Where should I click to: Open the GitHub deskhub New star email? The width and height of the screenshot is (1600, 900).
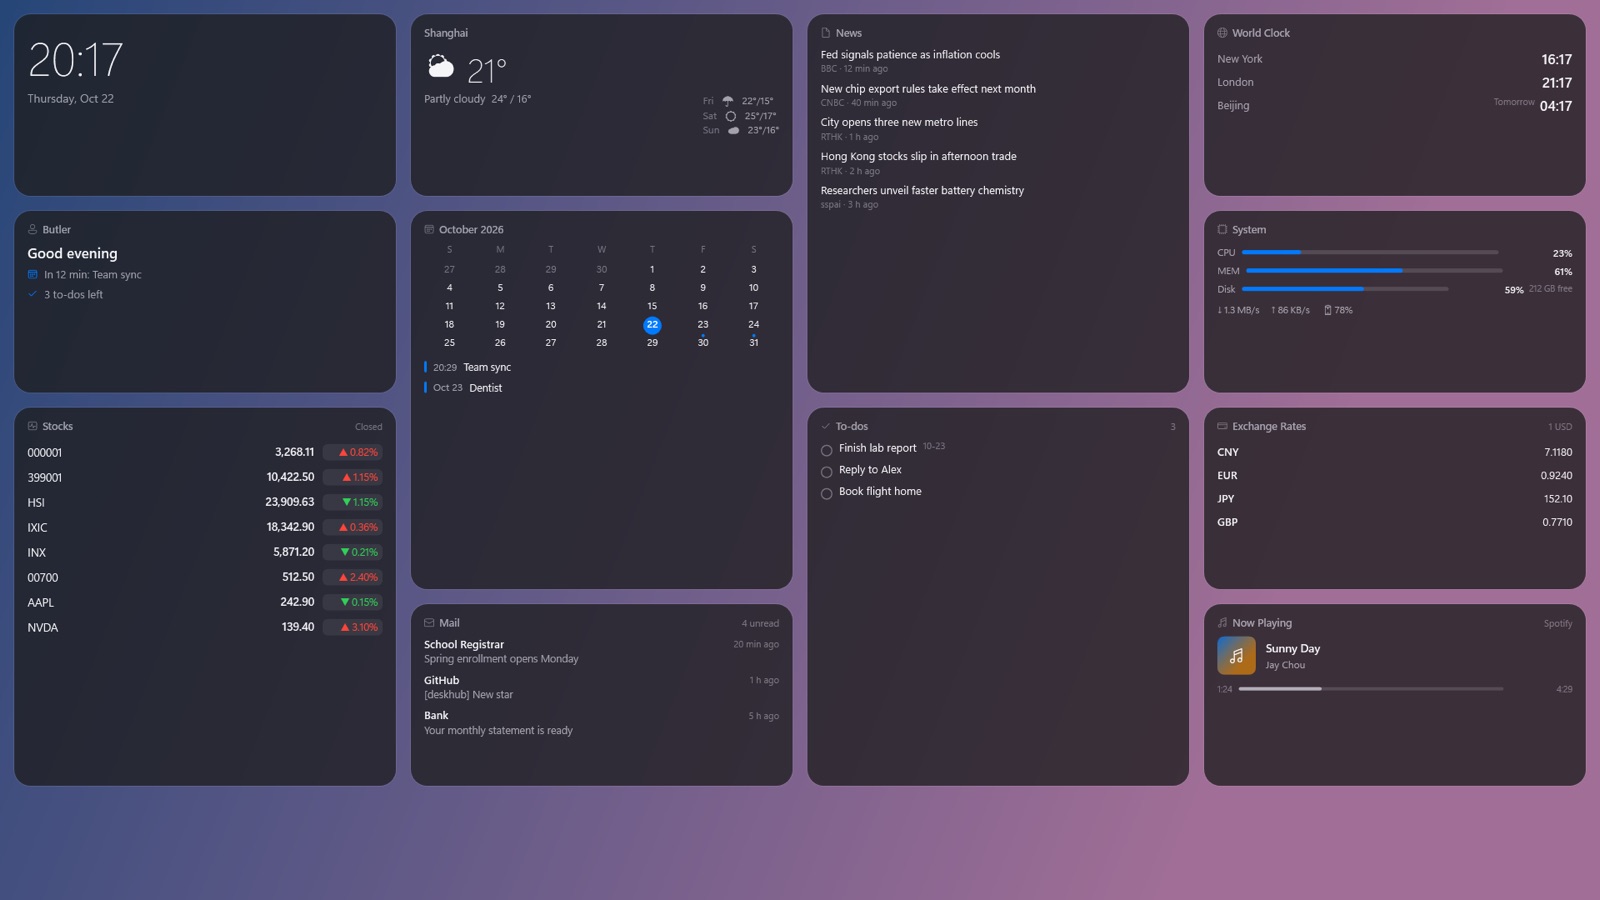point(601,687)
